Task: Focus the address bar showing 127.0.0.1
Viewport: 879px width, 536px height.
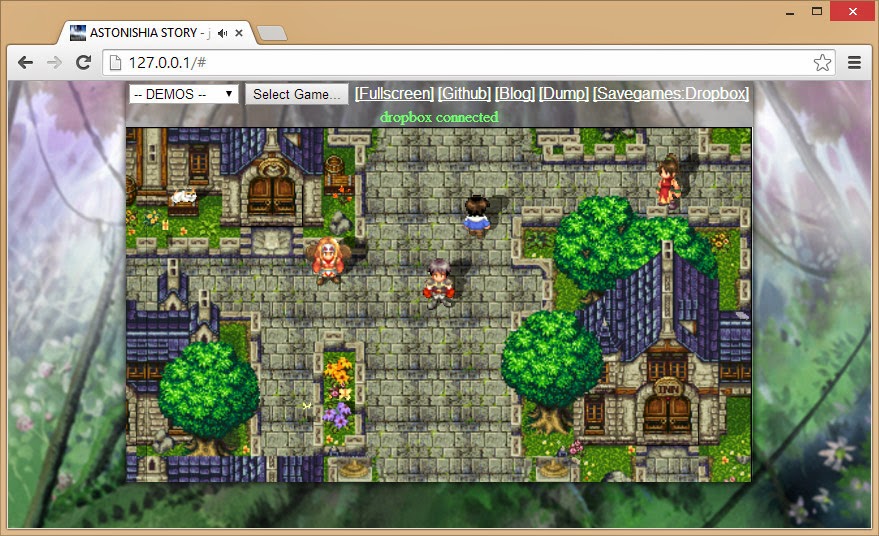Action: pyautogui.click(x=450, y=63)
